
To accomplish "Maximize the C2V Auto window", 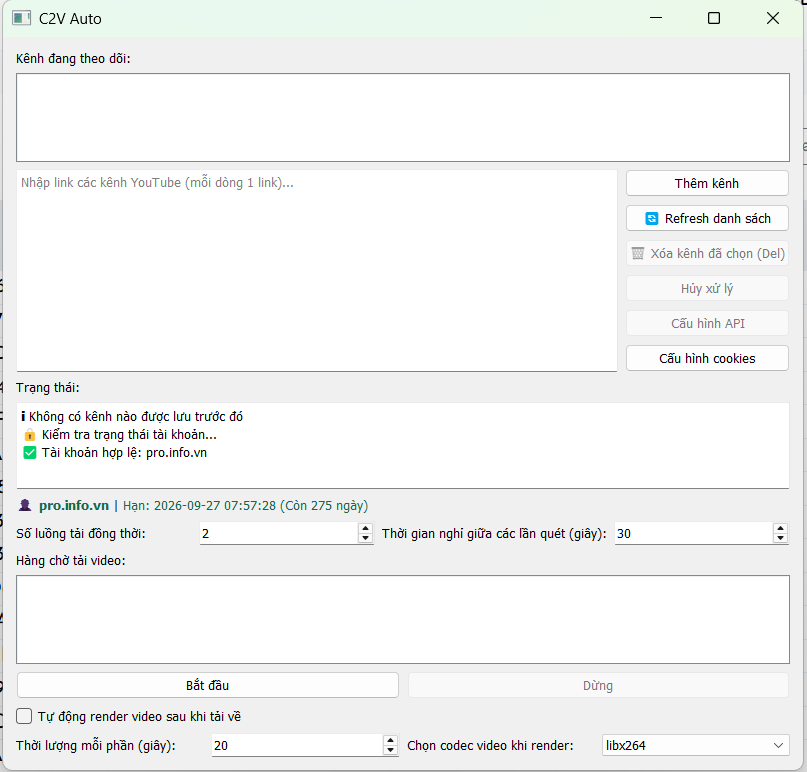I will click(x=714, y=18).
